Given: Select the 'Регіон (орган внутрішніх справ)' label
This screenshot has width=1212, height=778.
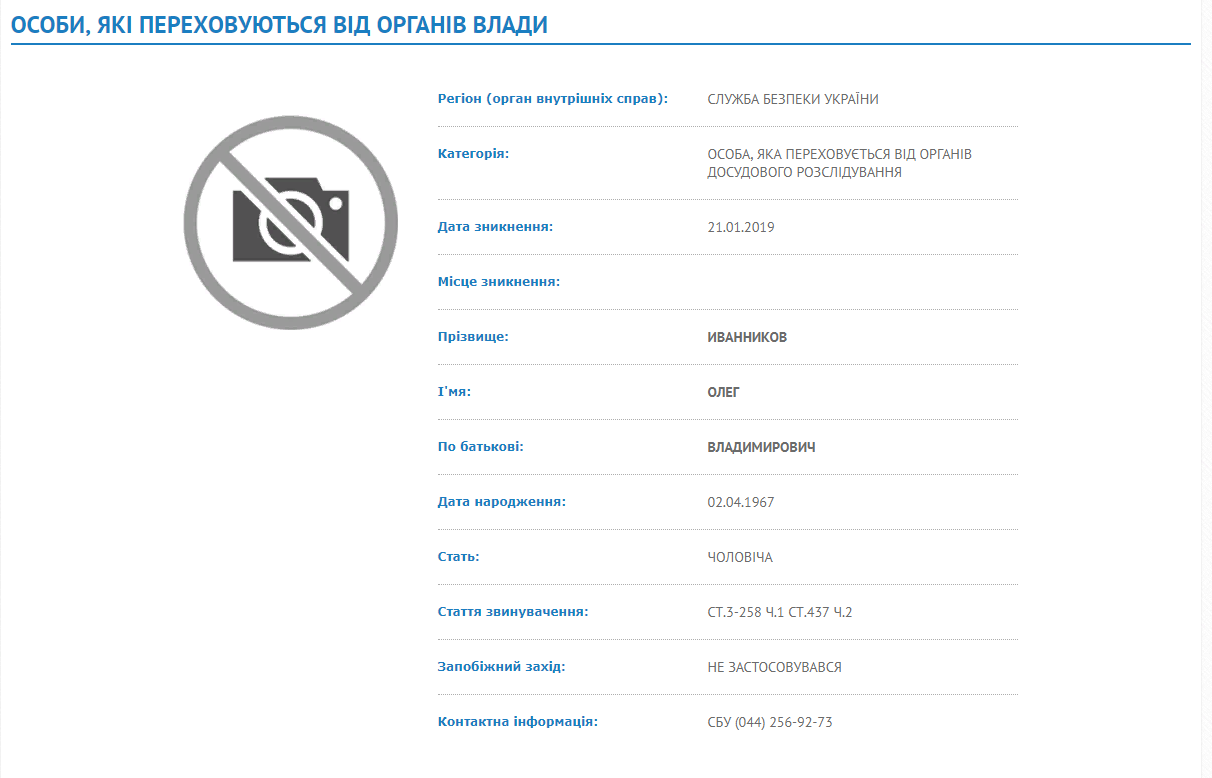Looking at the screenshot, I should 552,99.
